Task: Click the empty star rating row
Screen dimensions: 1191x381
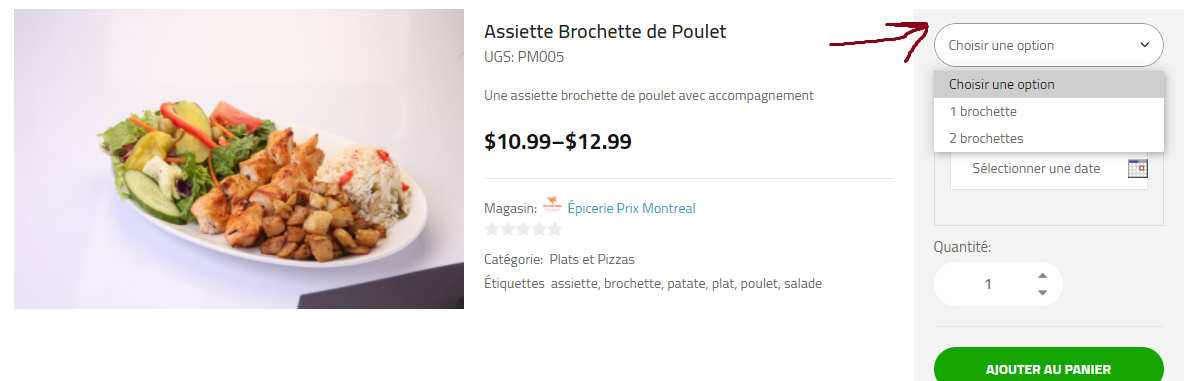Action: tap(523, 229)
